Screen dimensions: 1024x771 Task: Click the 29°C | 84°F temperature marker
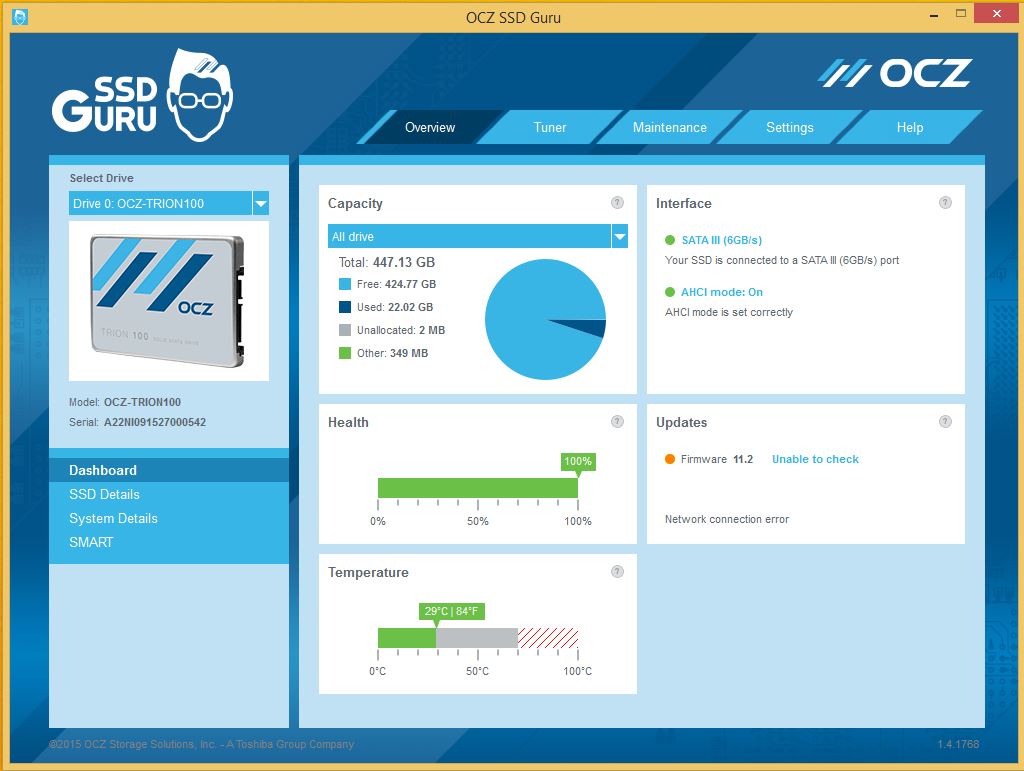pos(451,611)
